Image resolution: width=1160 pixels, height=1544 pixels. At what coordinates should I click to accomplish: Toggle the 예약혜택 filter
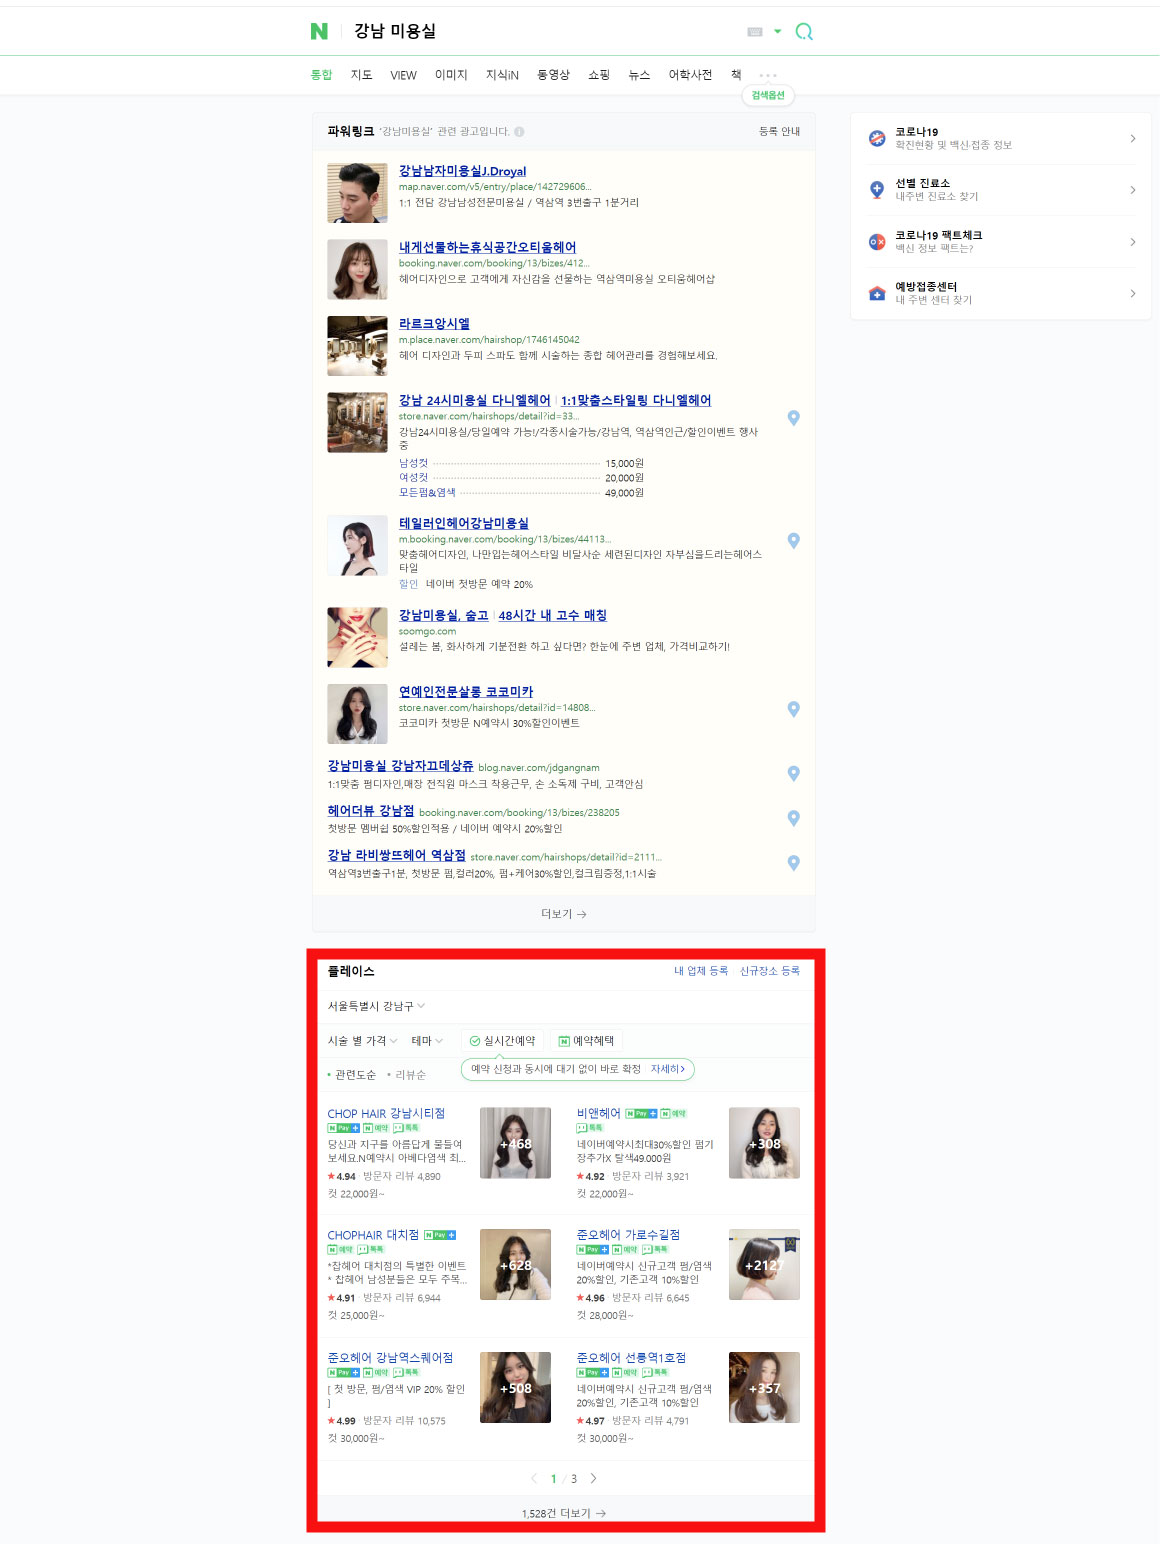[586, 1041]
